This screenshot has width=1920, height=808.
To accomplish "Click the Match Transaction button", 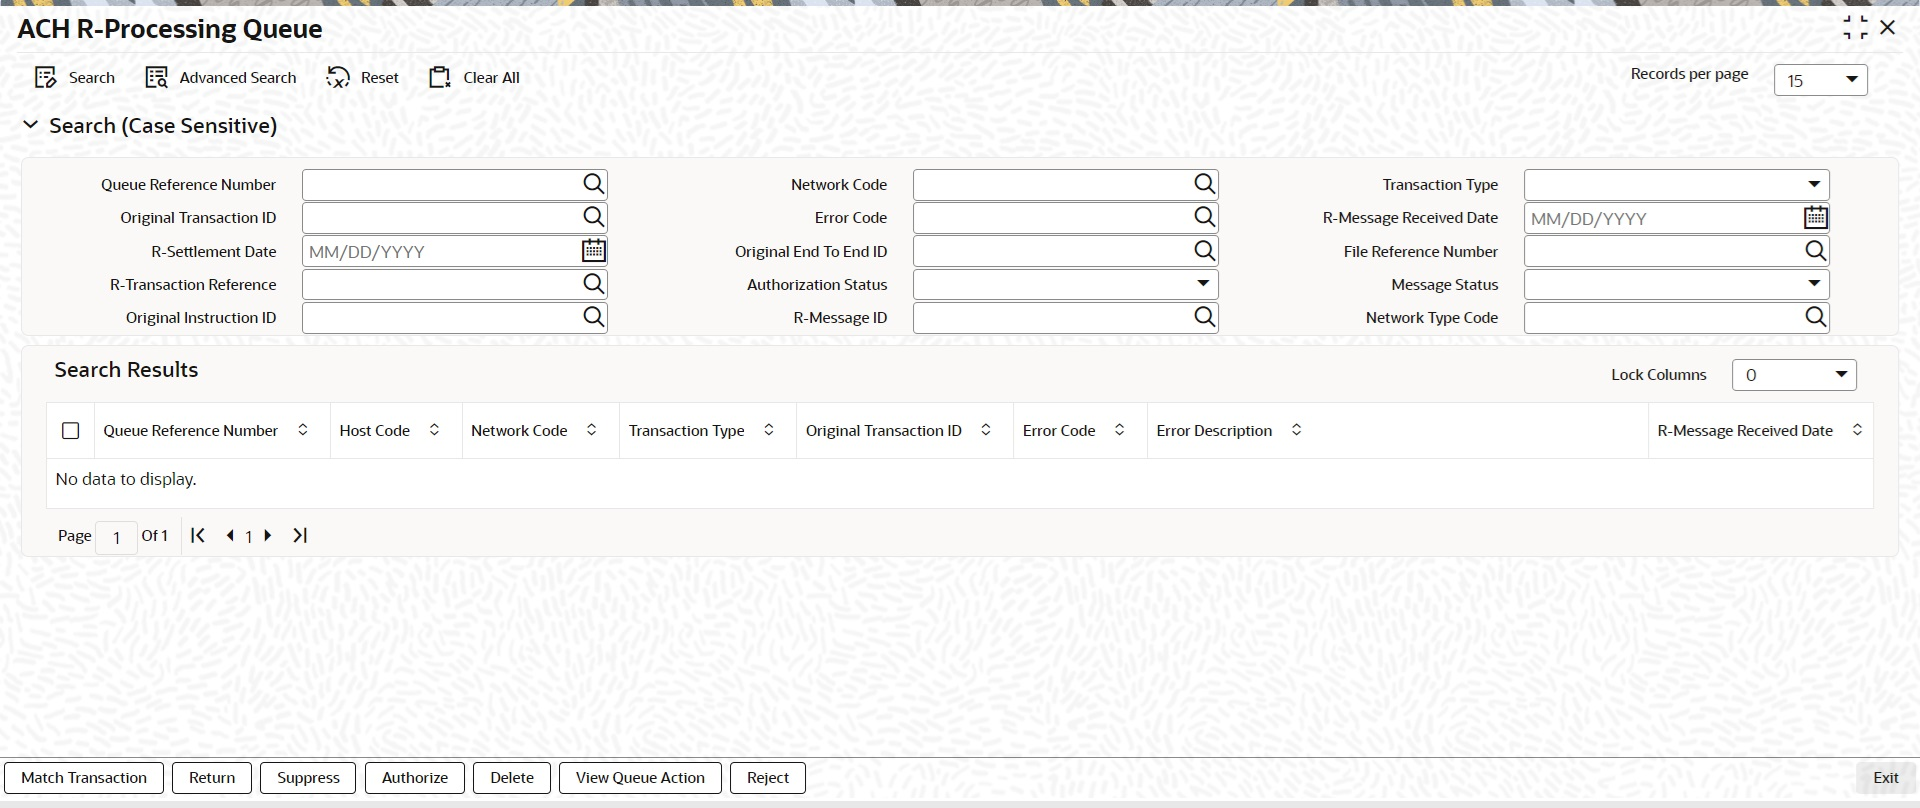I will click(84, 778).
